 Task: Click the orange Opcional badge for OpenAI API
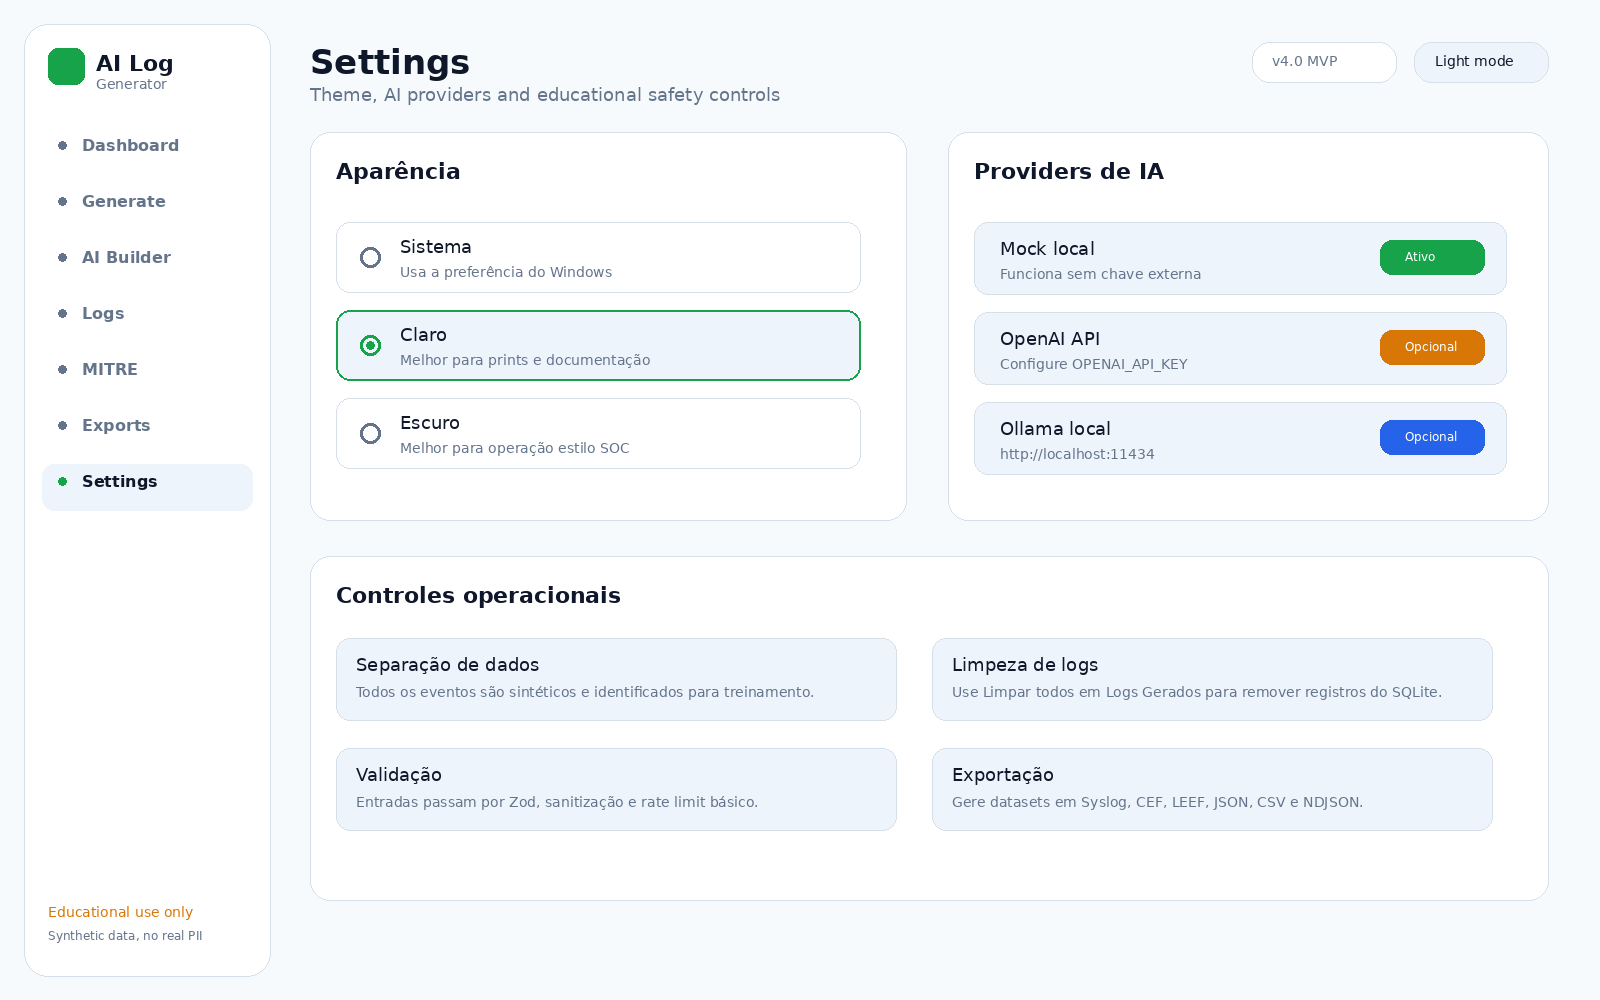pos(1432,347)
